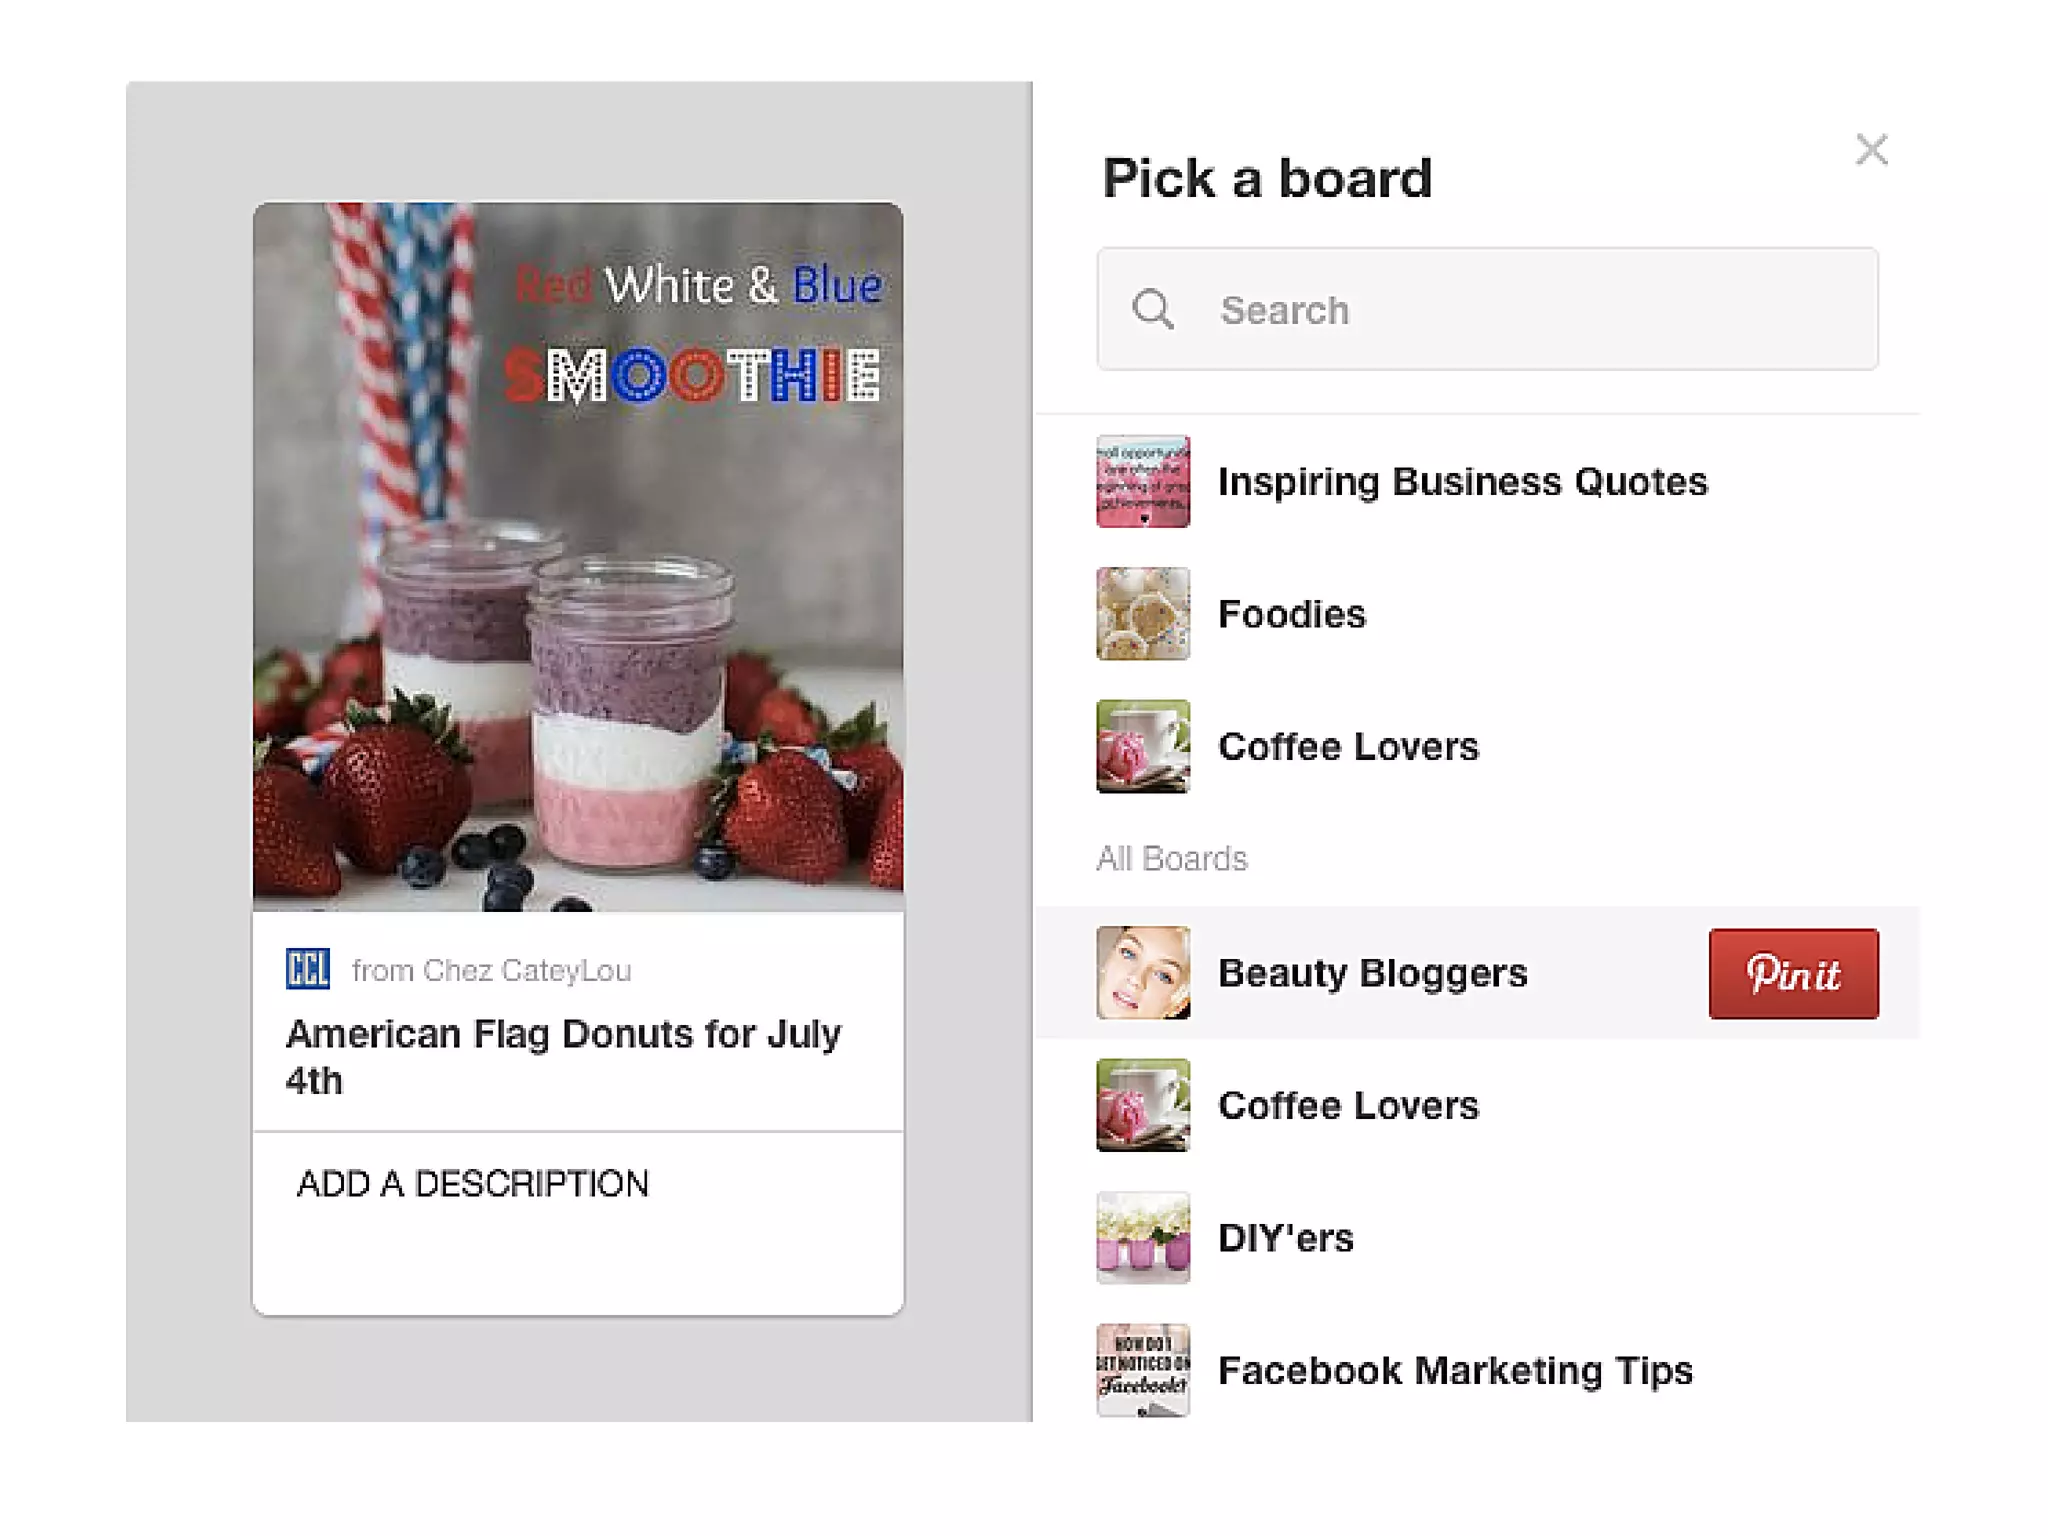Open the smoothie pin preview image
Image resolution: width=2048 pixels, height=1536 pixels.
[578, 557]
